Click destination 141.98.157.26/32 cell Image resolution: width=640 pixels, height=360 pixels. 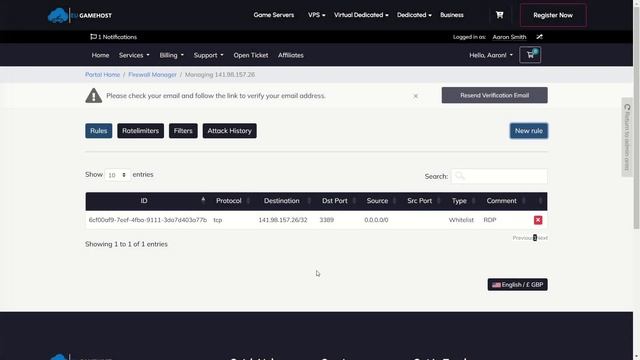[282, 220]
